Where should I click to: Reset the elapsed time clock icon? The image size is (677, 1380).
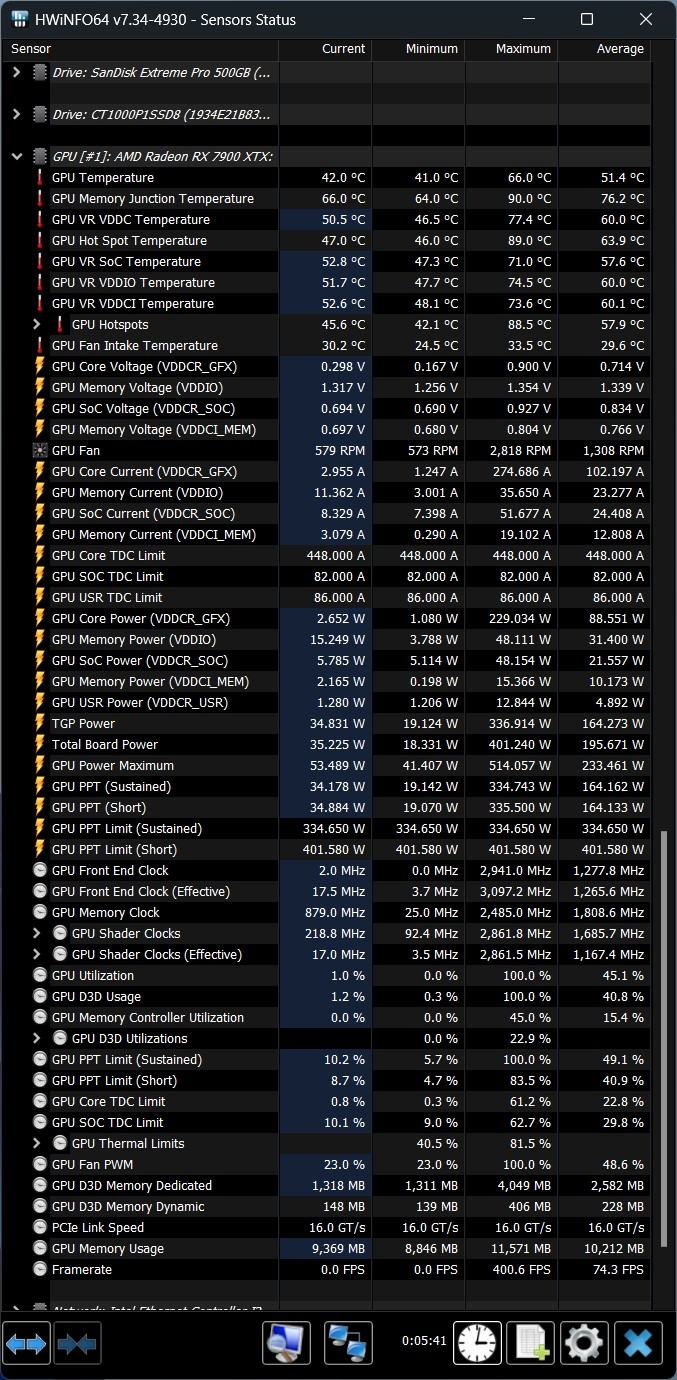[478, 1343]
